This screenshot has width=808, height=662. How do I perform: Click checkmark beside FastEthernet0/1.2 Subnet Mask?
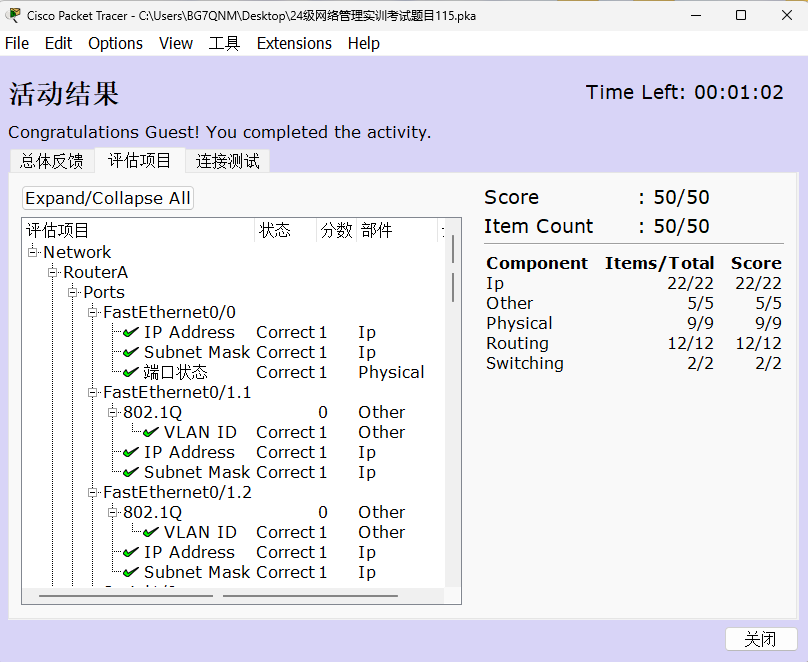(x=130, y=572)
